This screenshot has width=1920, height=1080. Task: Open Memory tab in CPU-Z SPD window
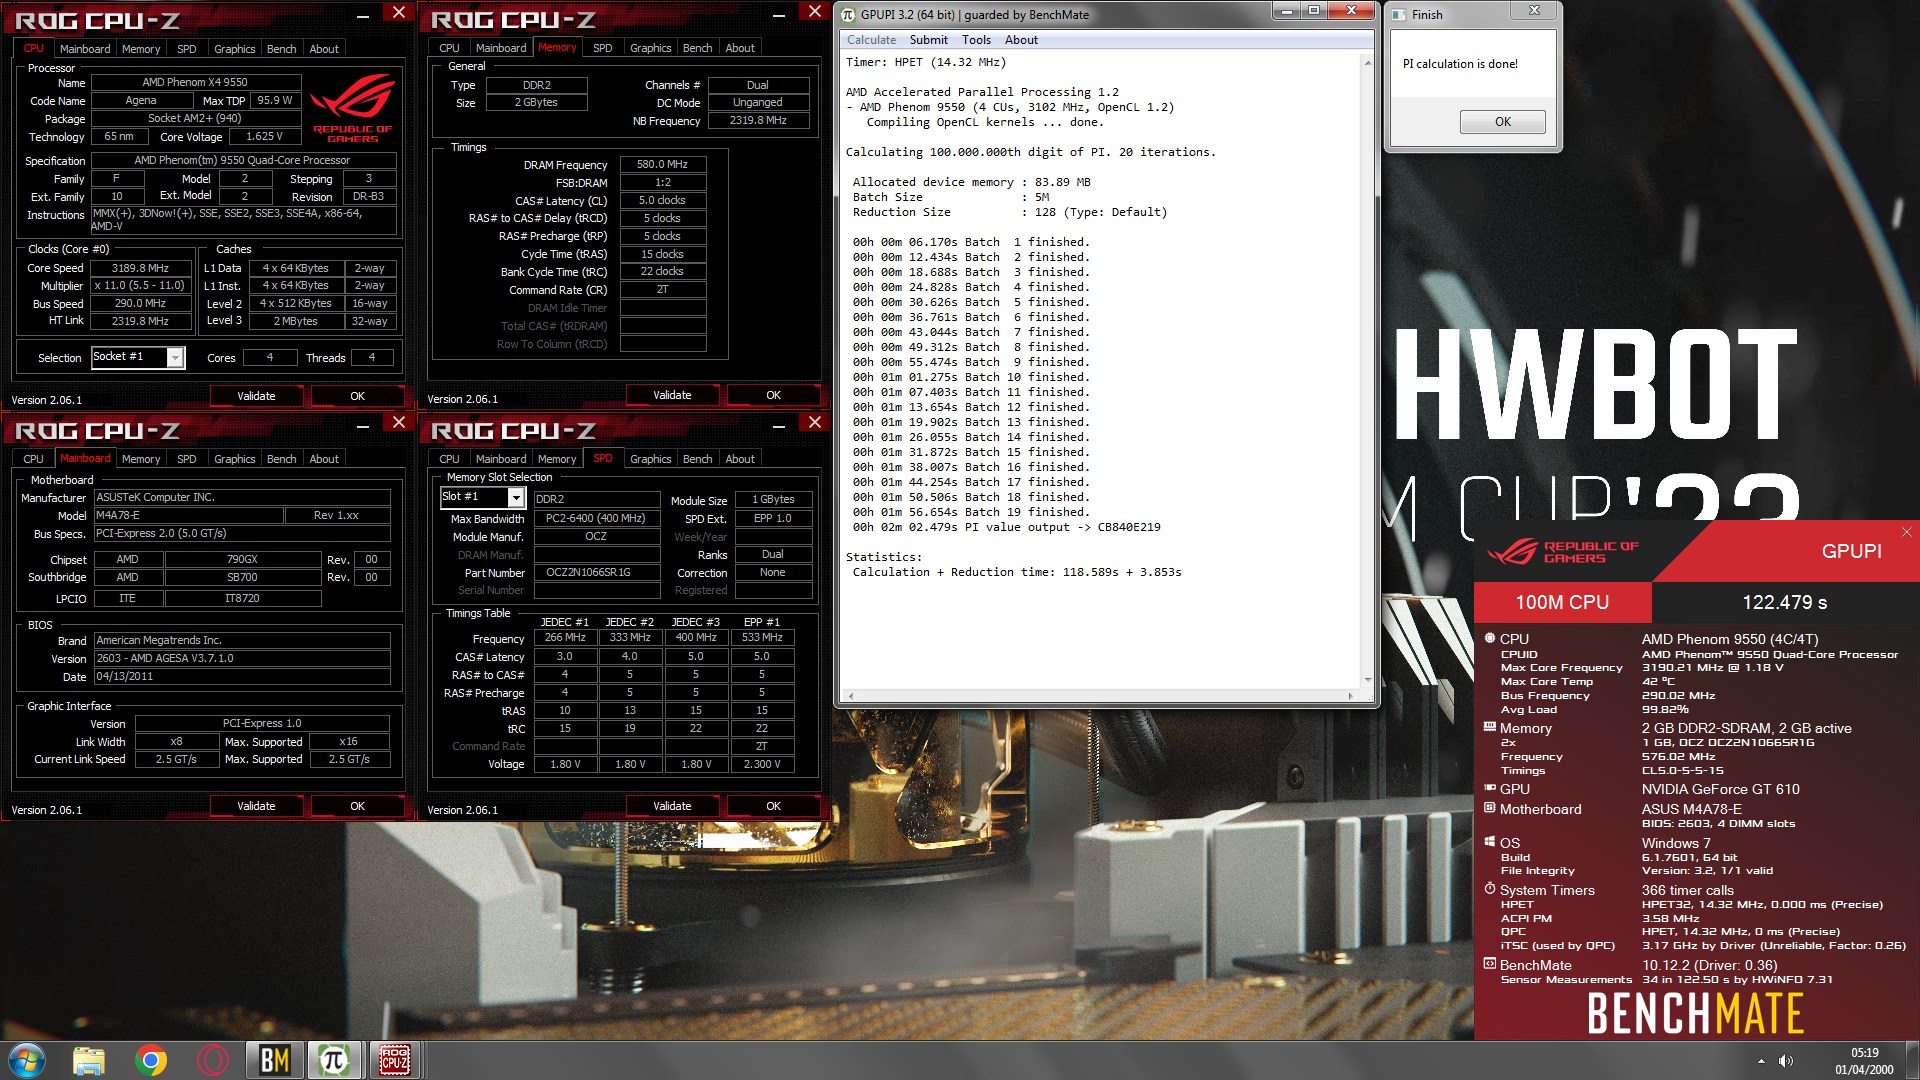click(x=557, y=459)
